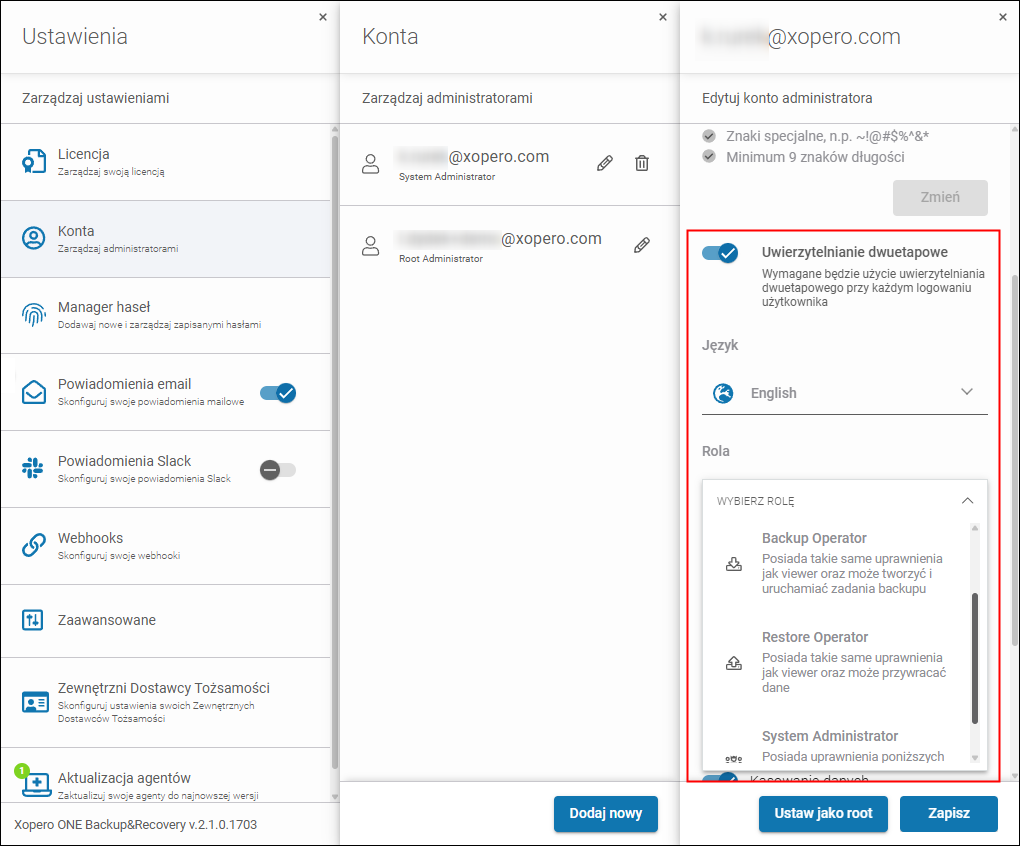Click the Slack logo icon
Image resolution: width=1020 pixels, height=846 pixels.
coord(34,469)
